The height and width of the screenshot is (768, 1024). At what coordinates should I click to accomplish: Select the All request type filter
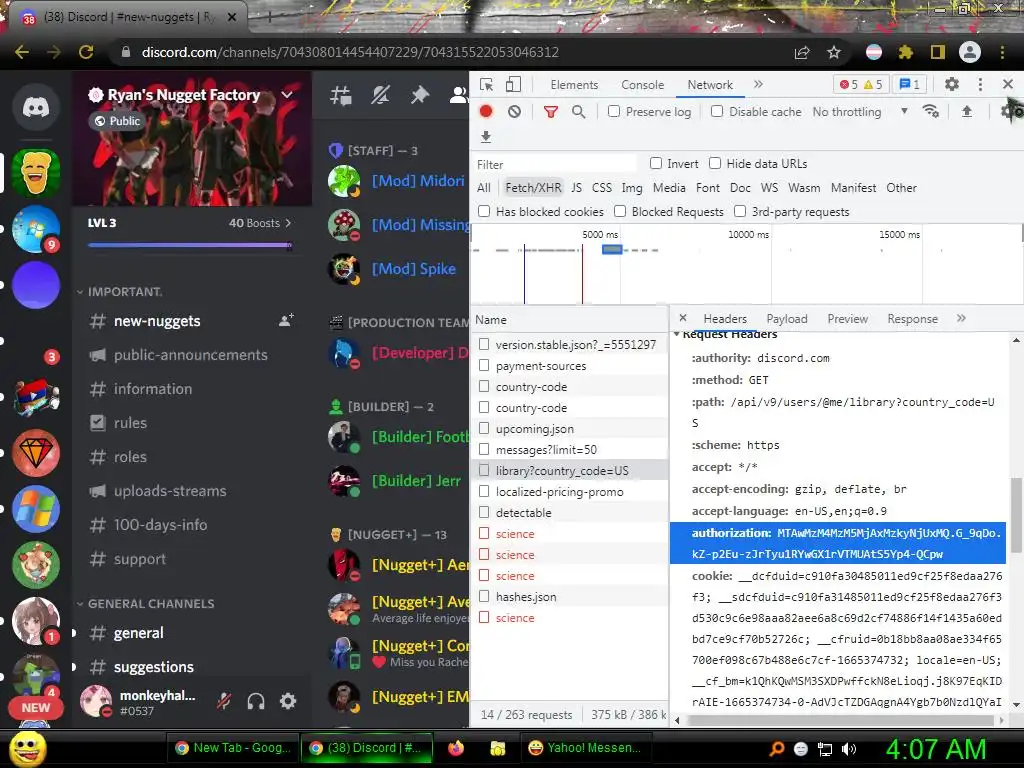click(x=484, y=188)
